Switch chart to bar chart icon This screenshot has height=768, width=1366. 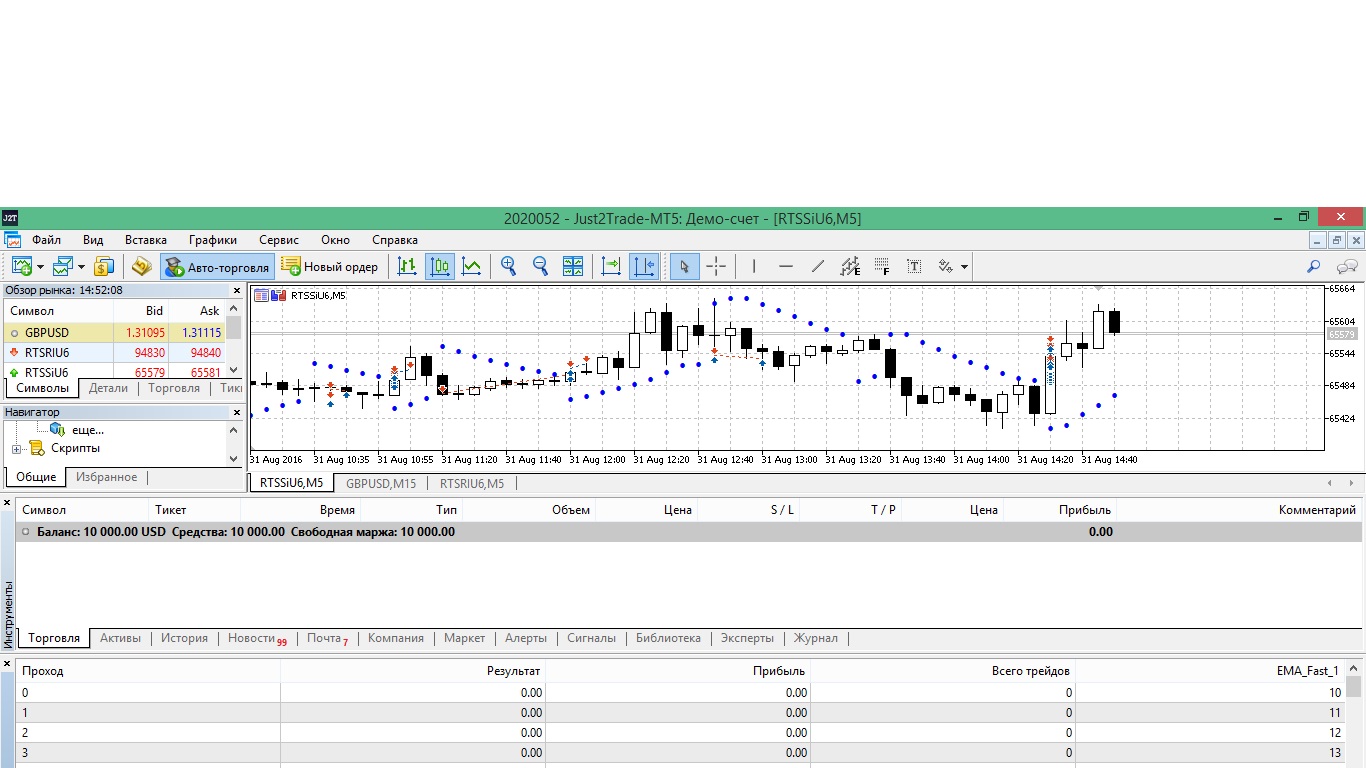(407, 267)
